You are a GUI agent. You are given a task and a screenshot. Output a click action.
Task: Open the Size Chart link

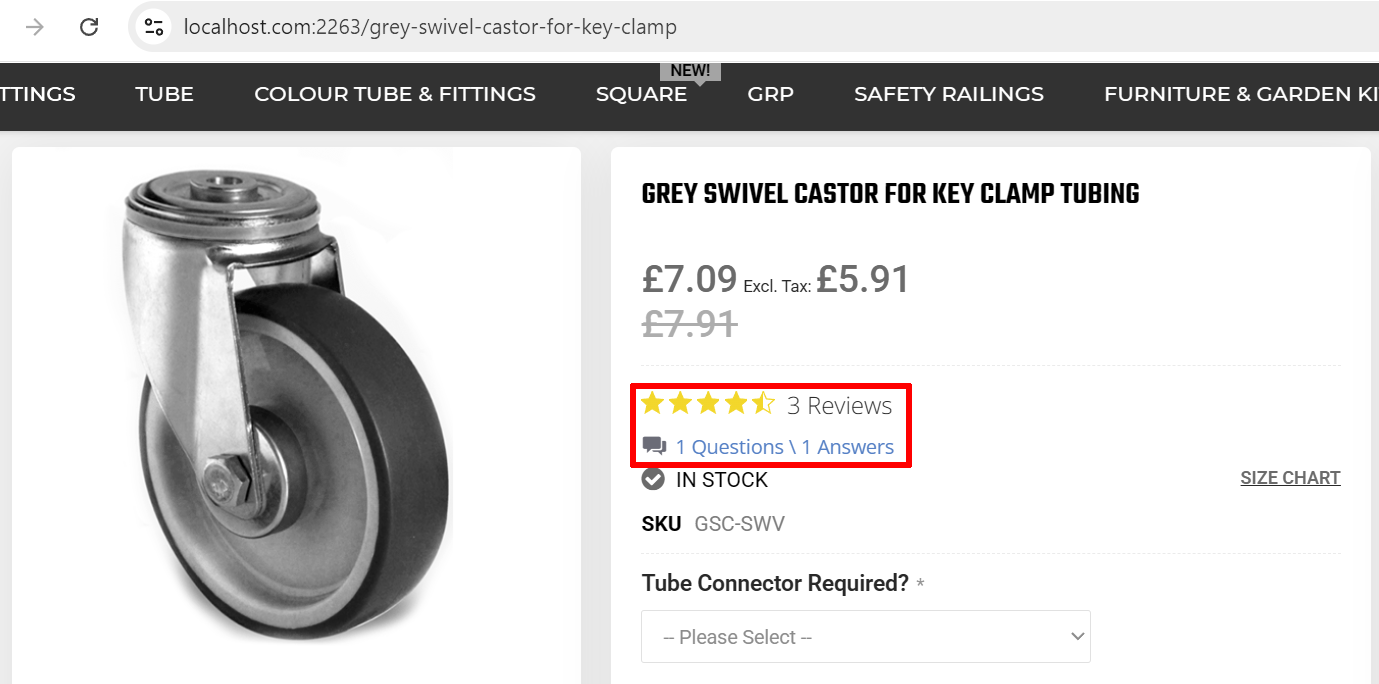(x=1290, y=478)
